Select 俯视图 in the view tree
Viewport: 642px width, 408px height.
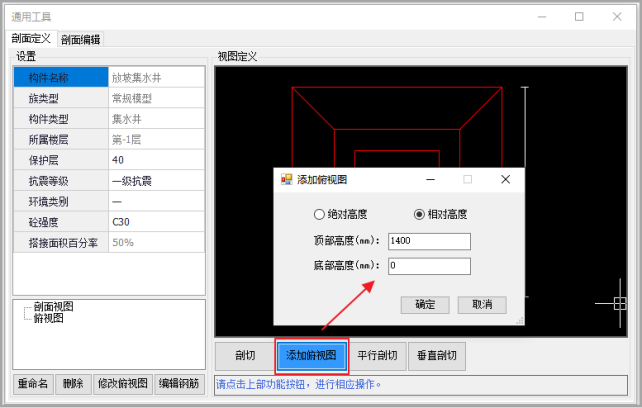point(49,319)
